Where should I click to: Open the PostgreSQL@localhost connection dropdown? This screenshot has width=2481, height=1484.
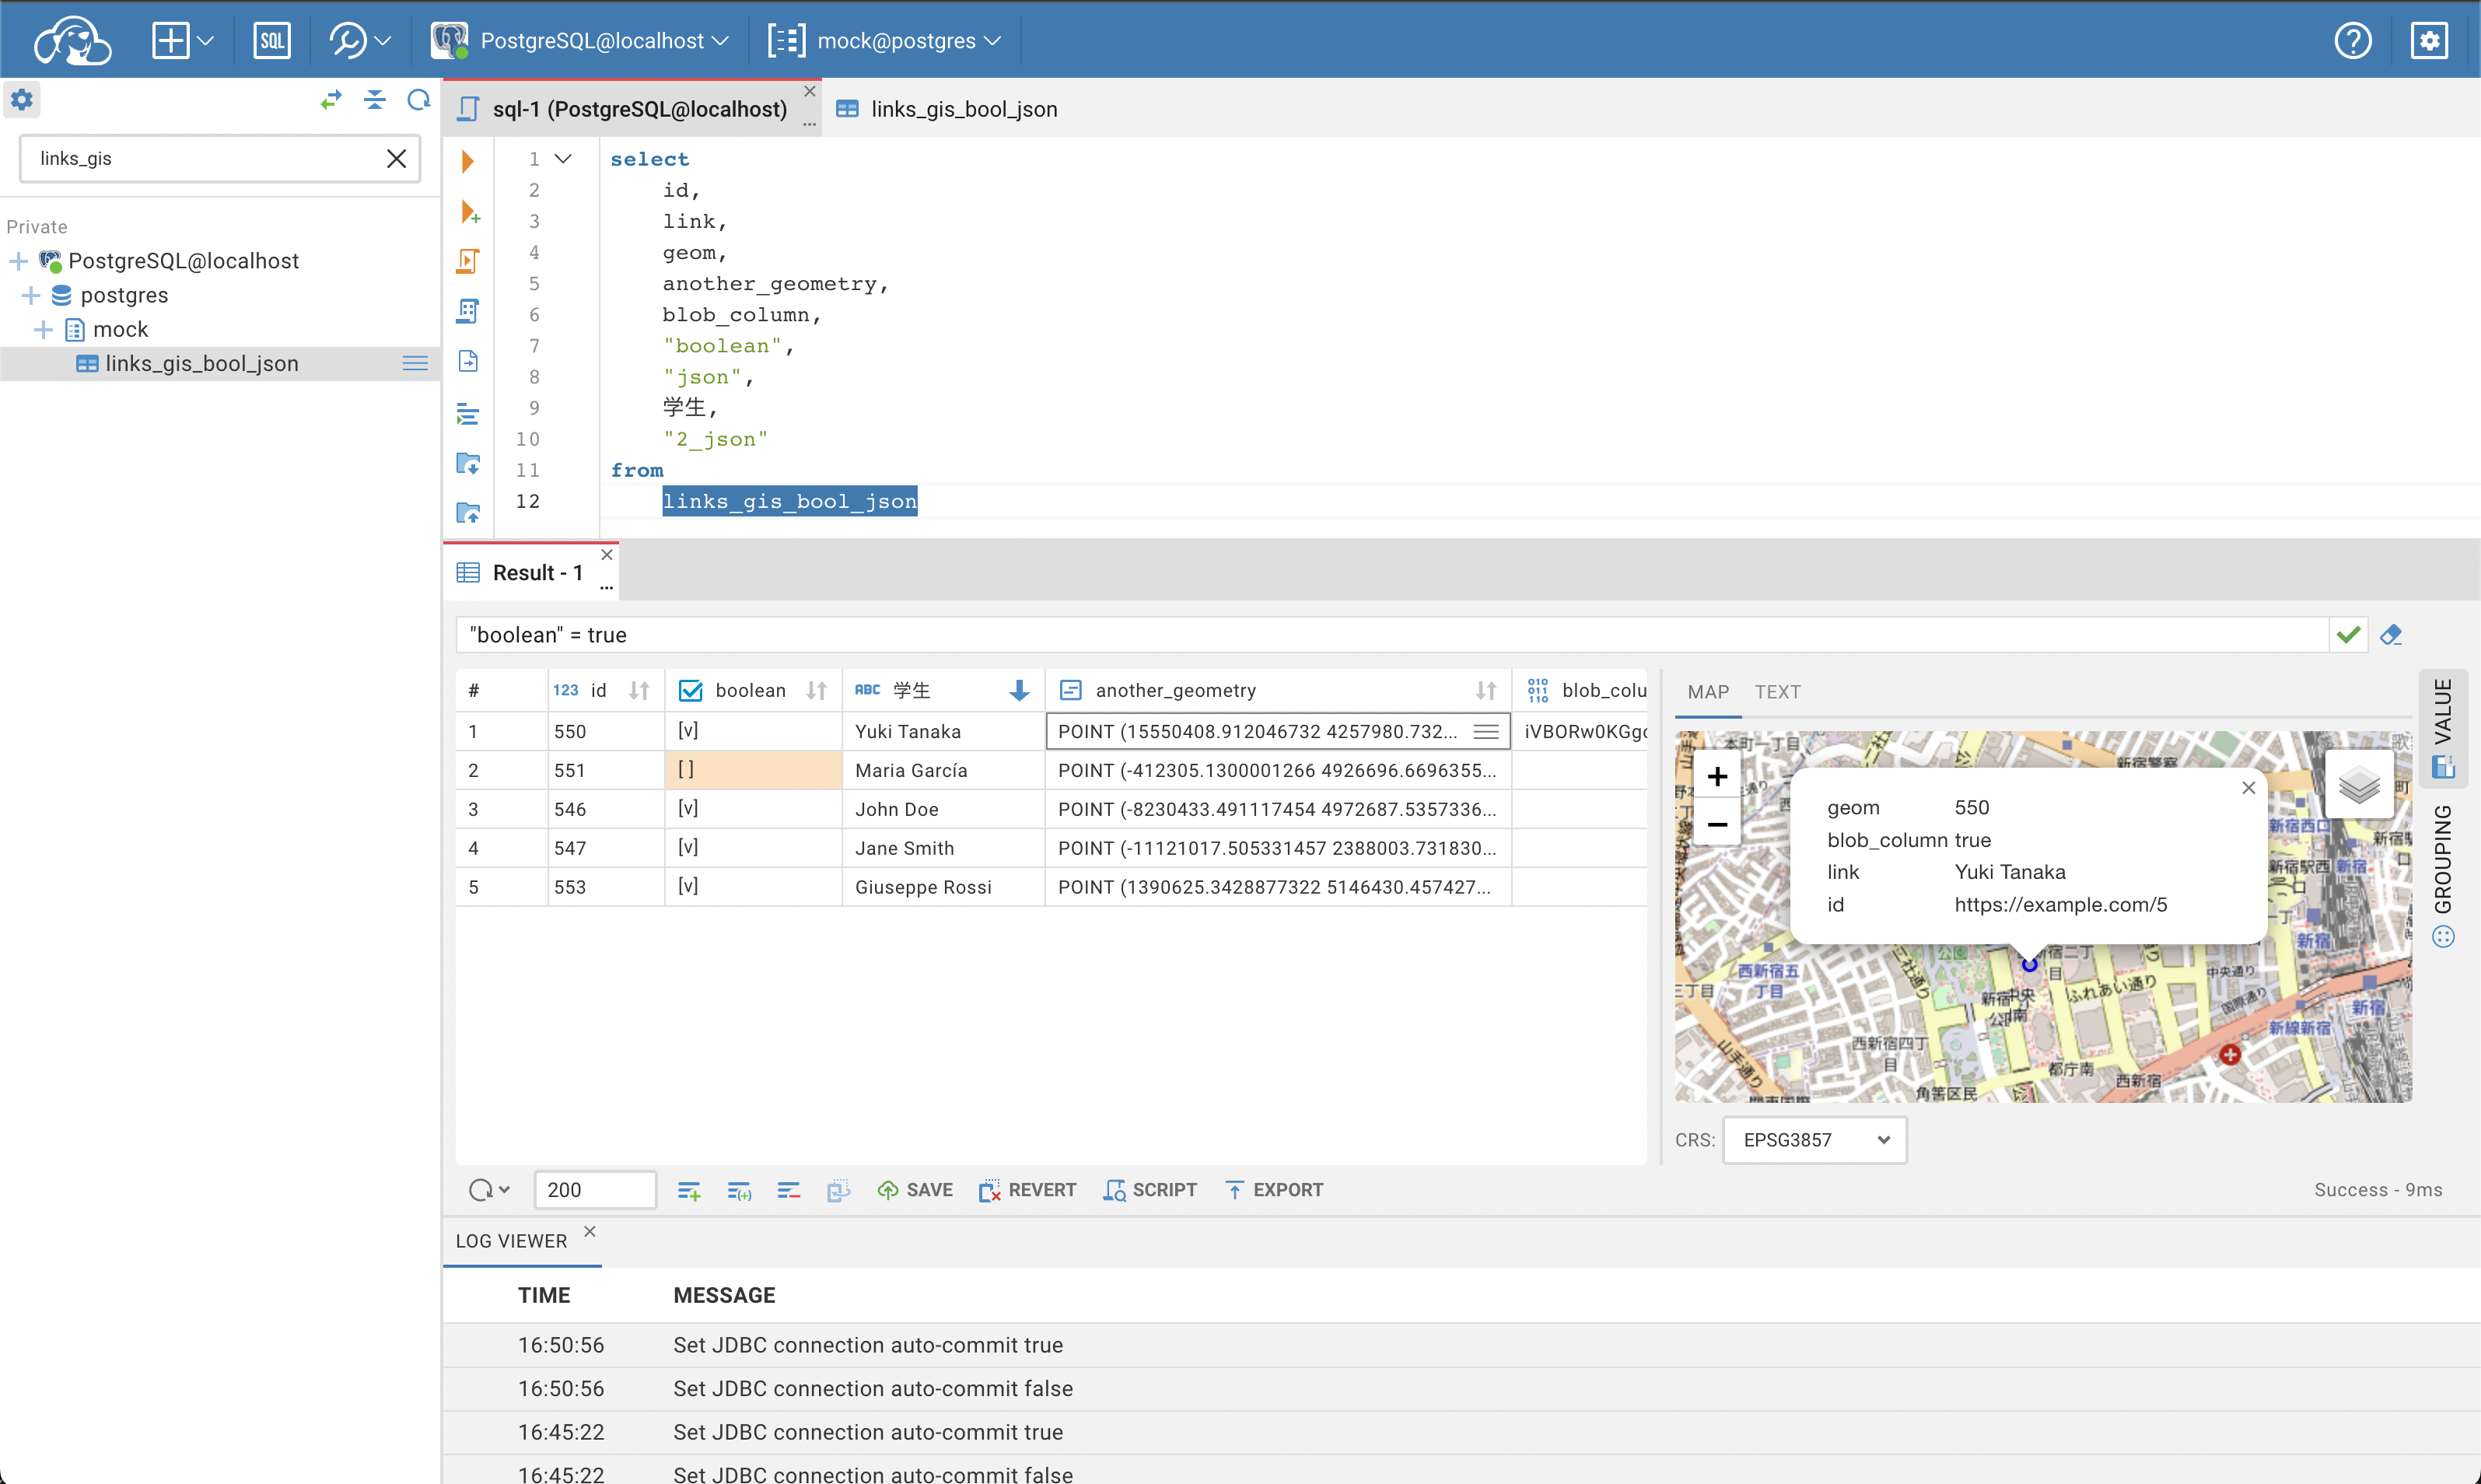723,40
